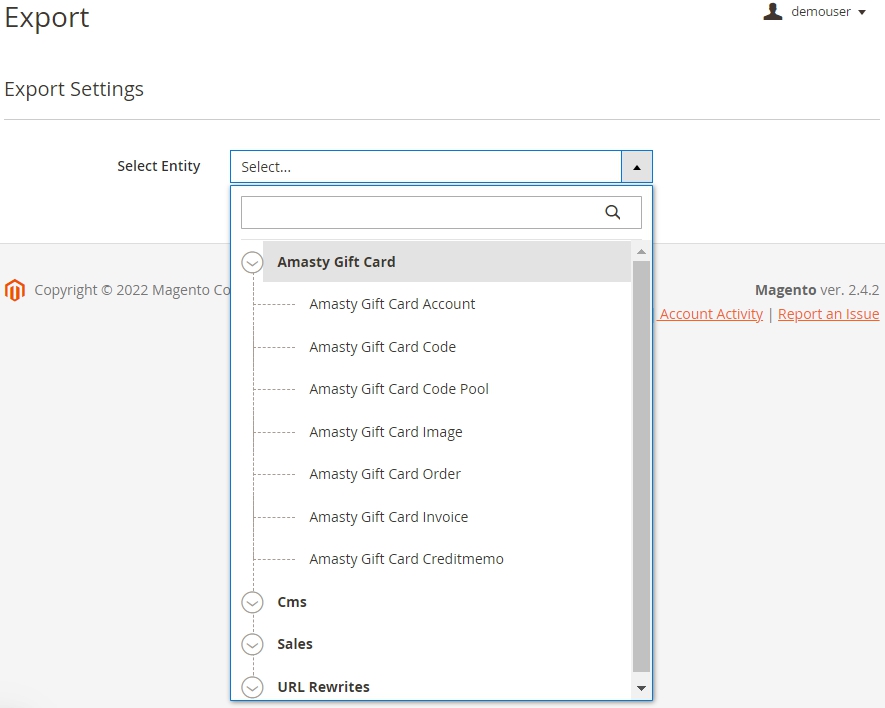Click the scrollbar down arrow
Screen dimensions: 885x708
click(641, 688)
